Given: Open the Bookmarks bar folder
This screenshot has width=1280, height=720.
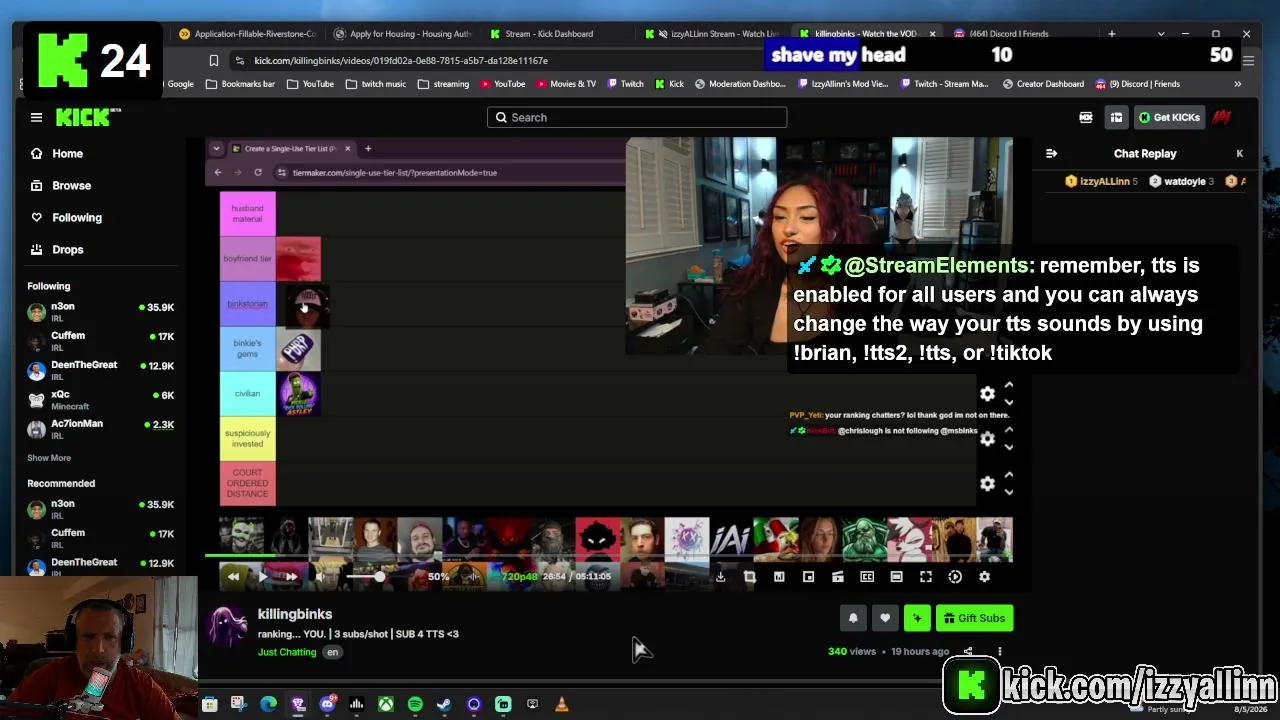Looking at the screenshot, I should (240, 84).
